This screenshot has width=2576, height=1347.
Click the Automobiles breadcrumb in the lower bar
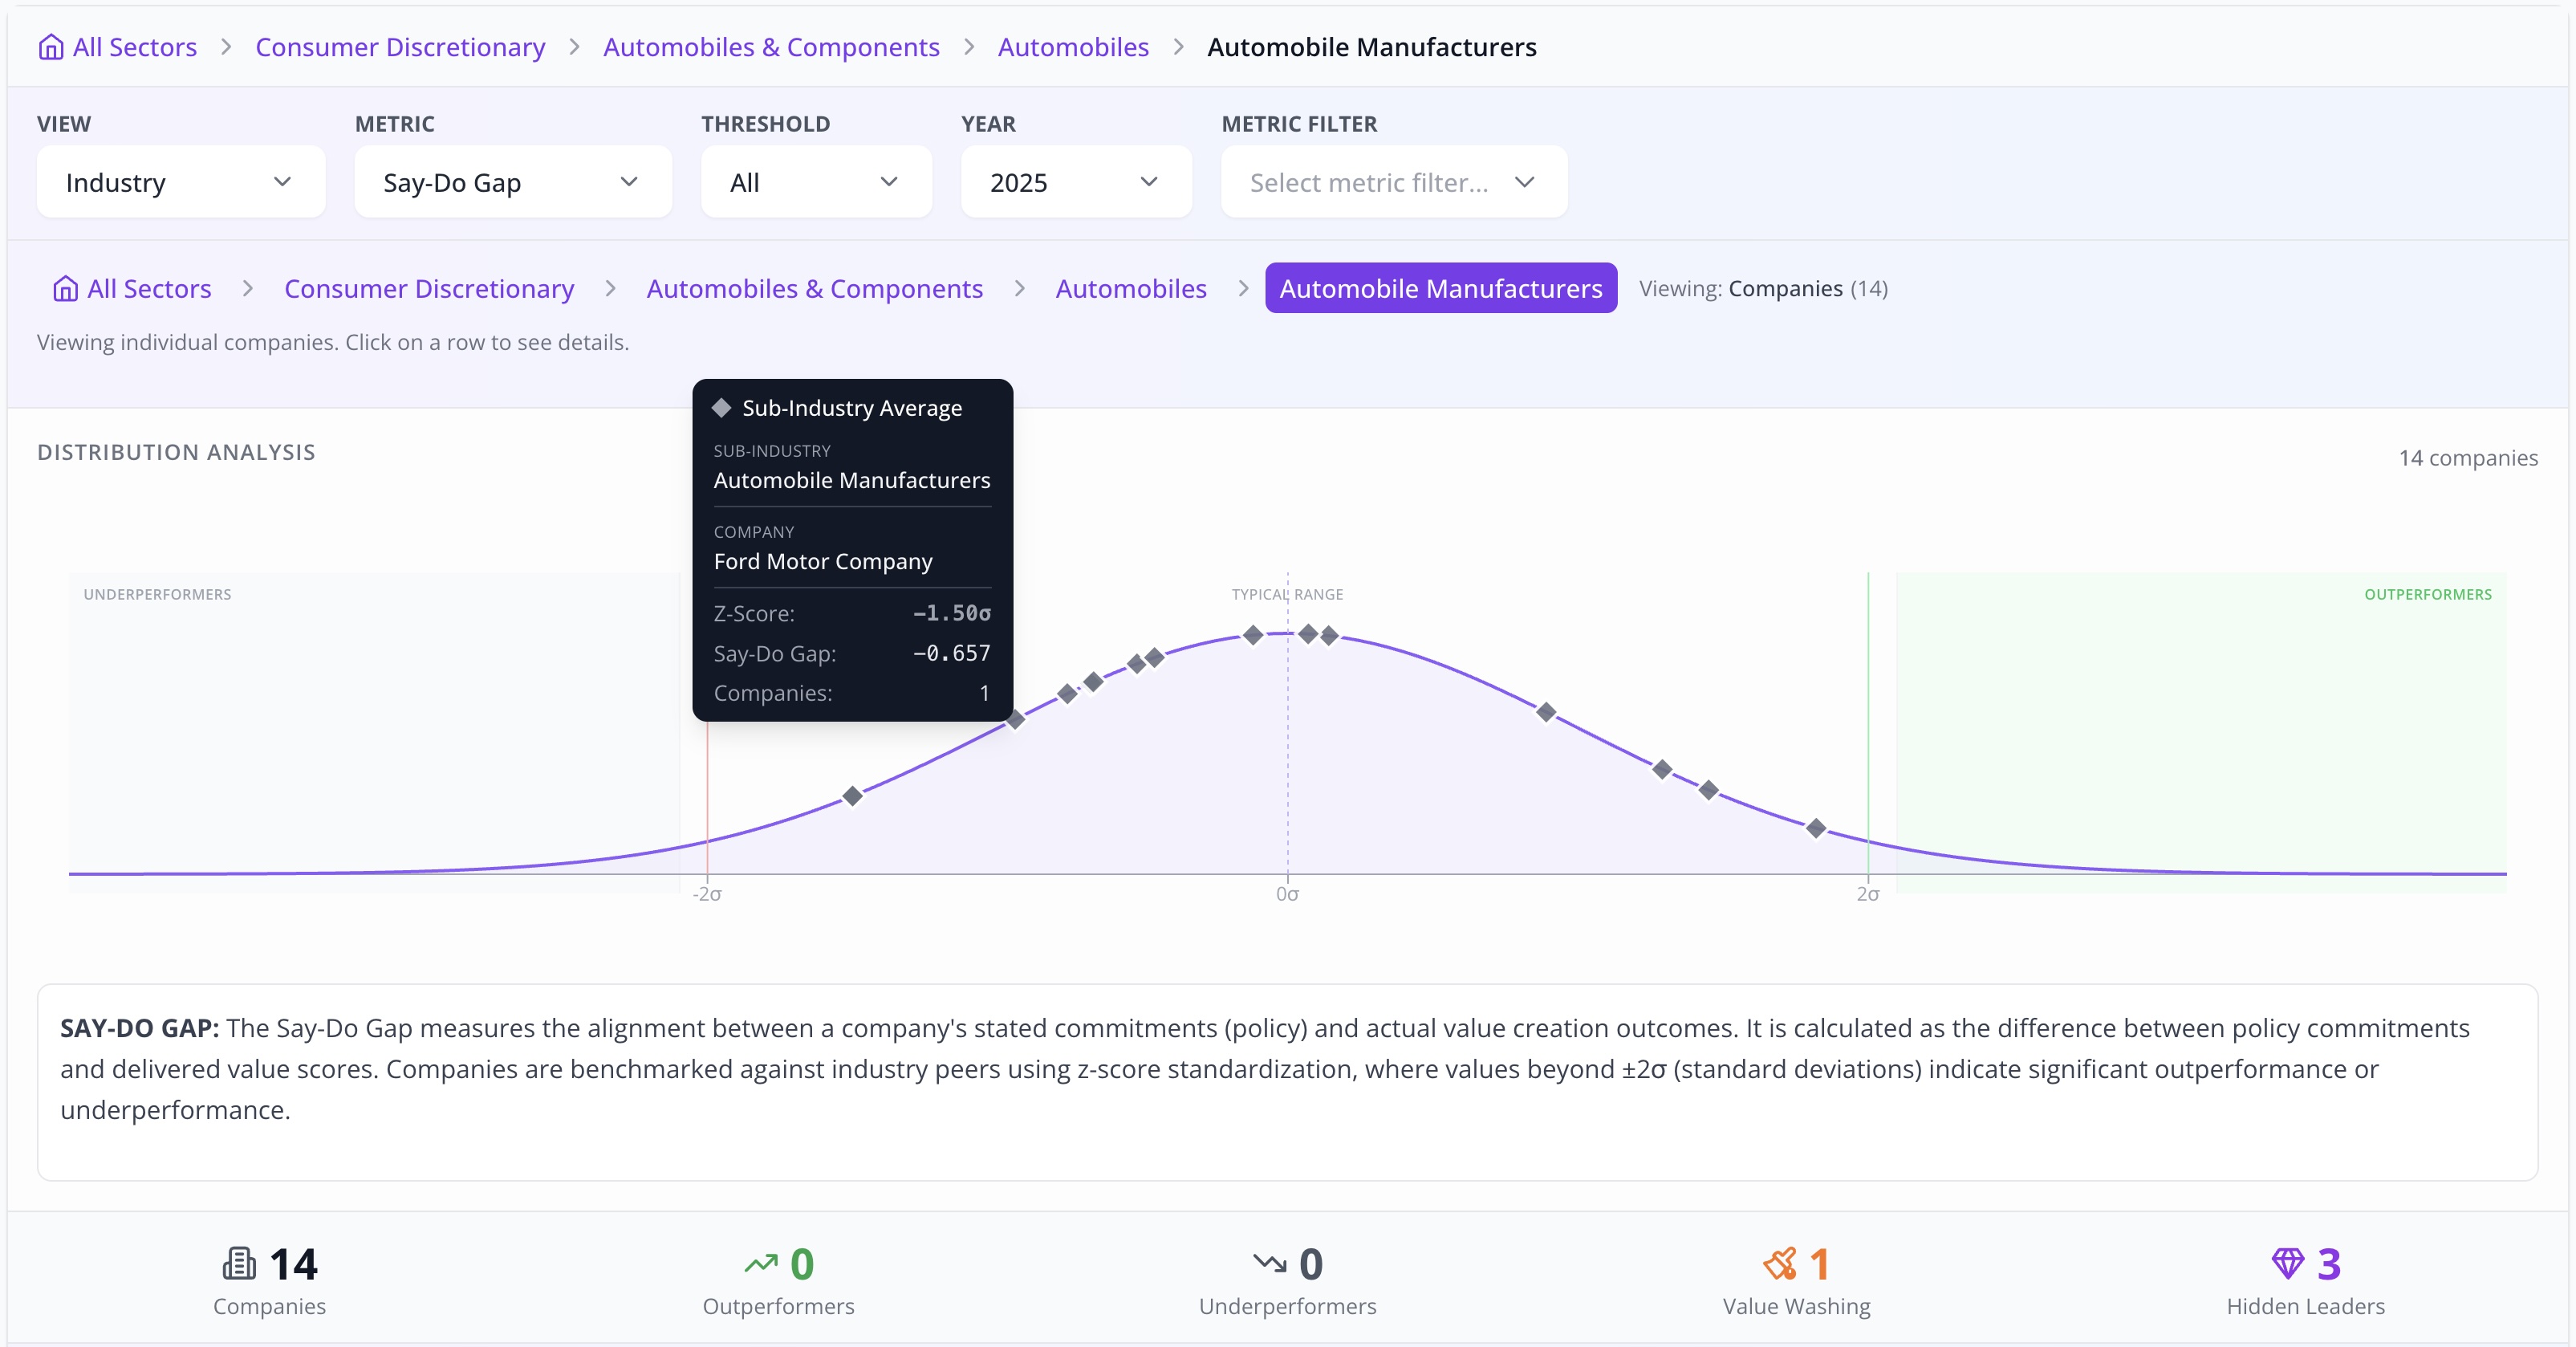[1131, 288]
